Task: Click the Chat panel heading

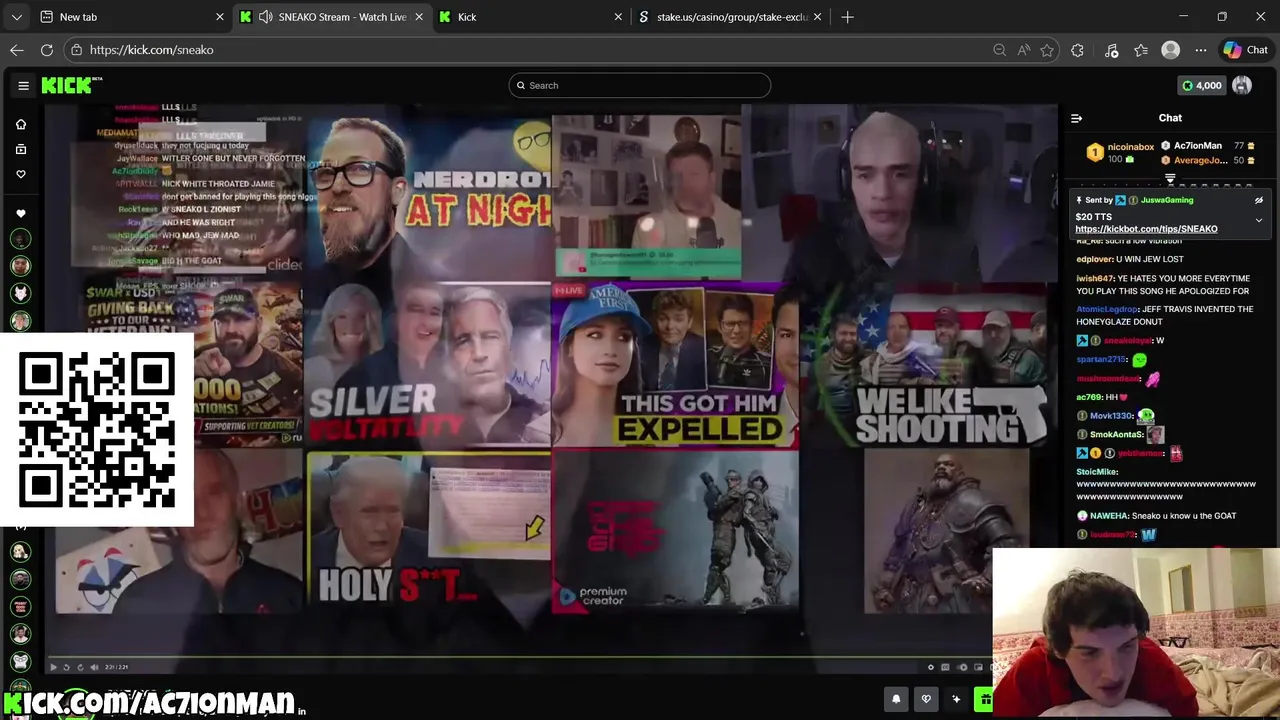Action: (x=1170, y=118)
